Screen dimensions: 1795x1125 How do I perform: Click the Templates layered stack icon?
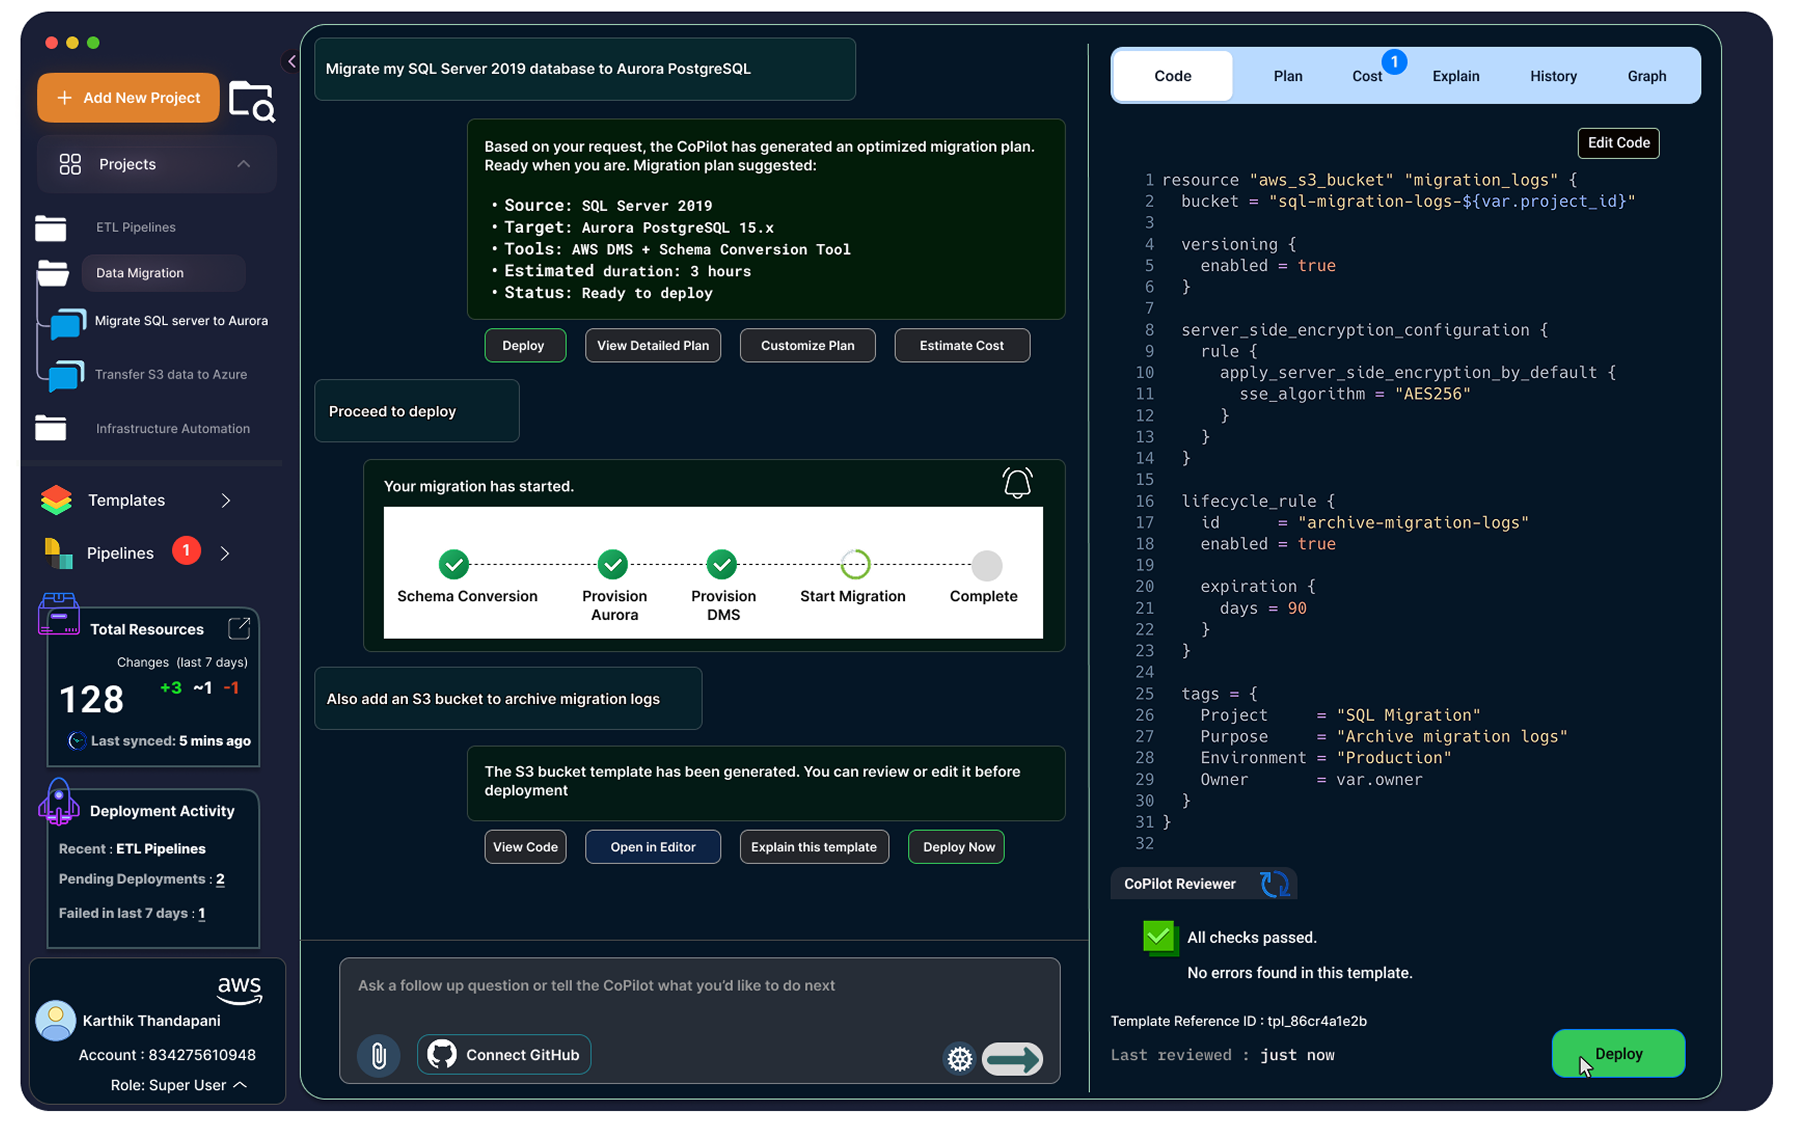tap(57, 500)
